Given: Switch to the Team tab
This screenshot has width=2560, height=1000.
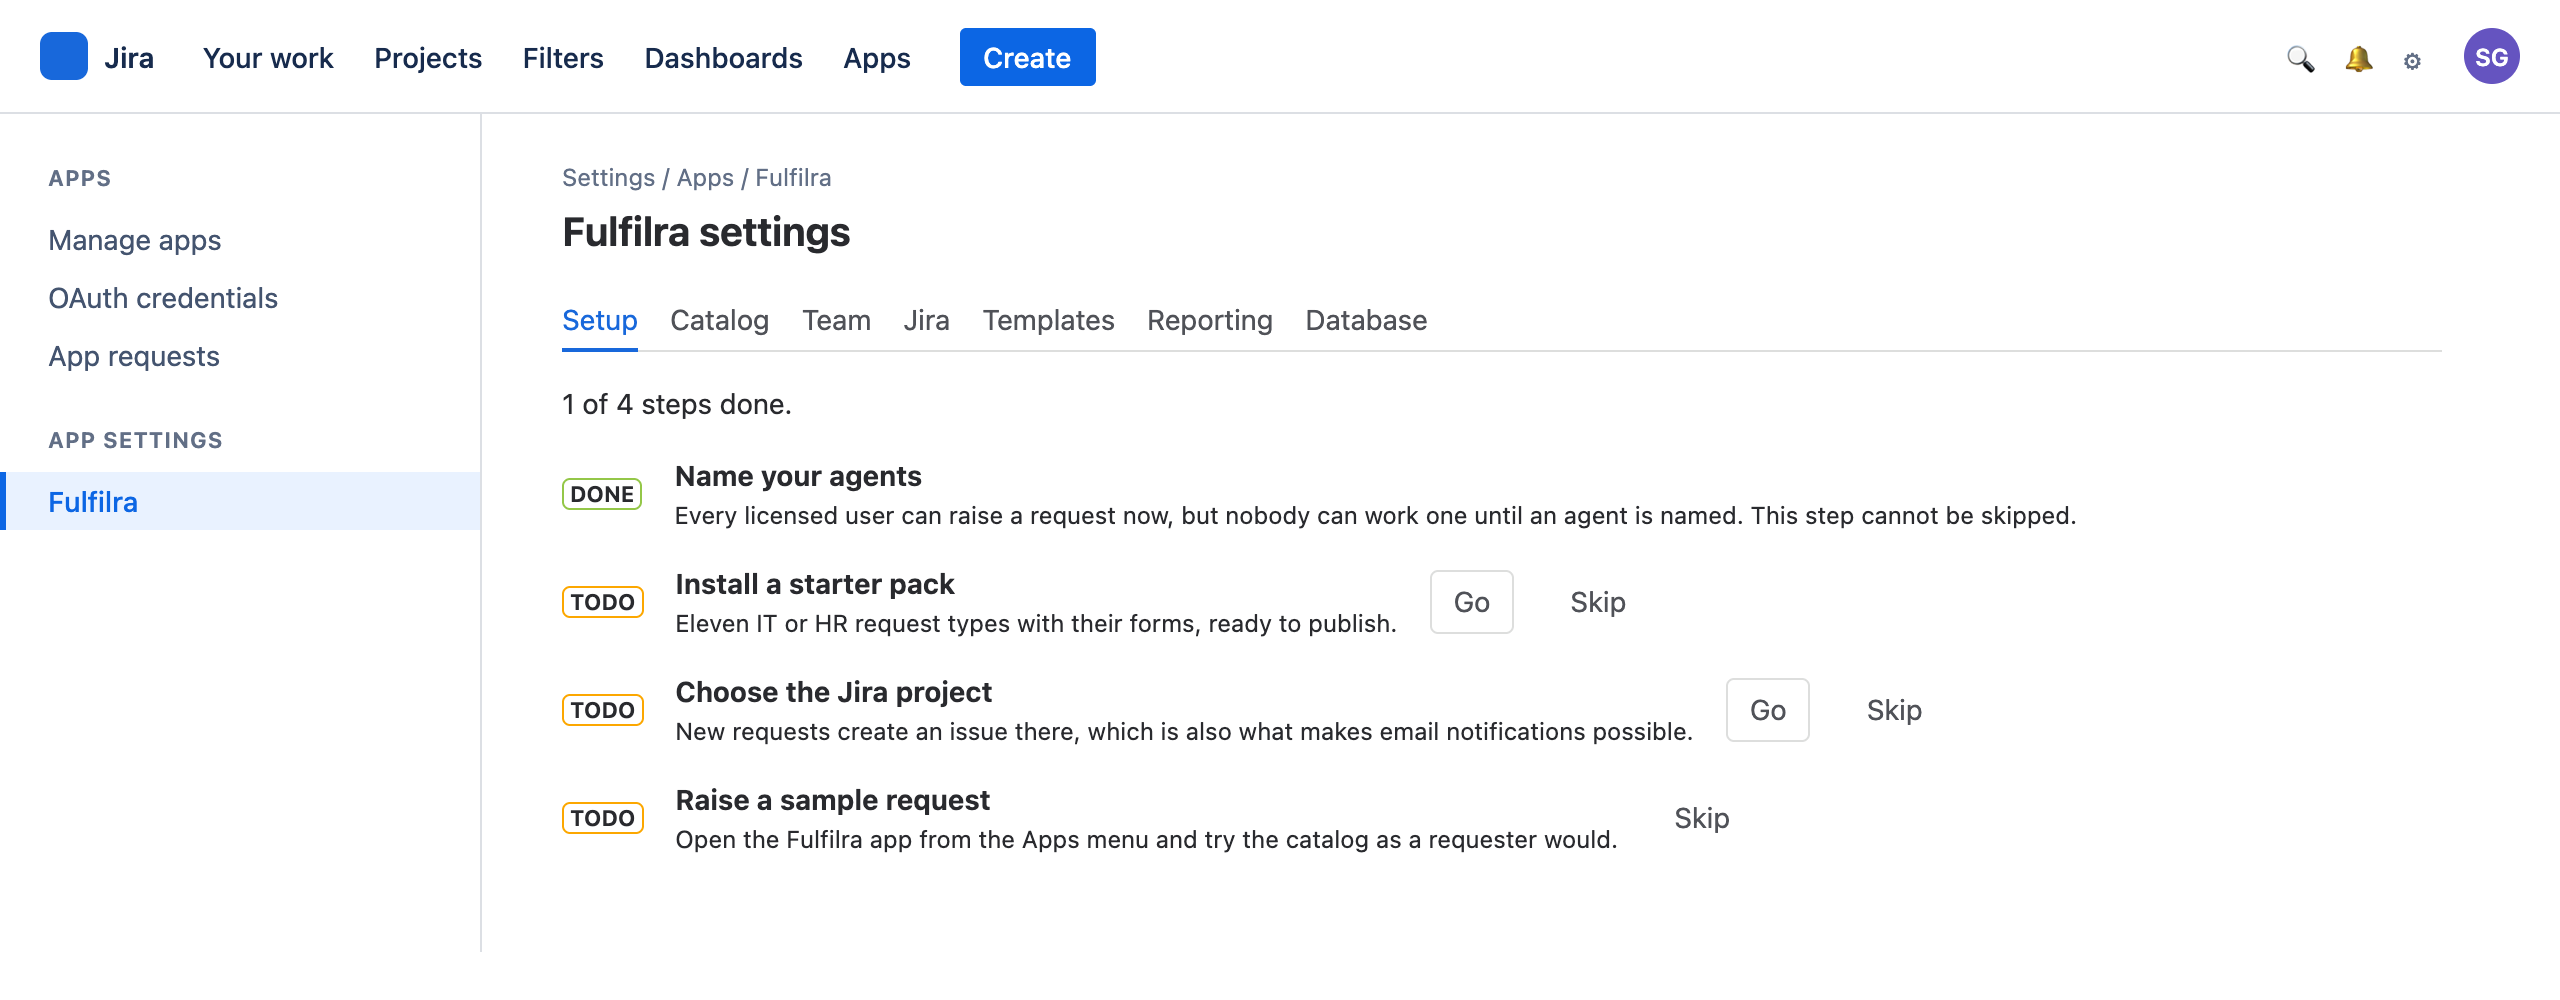Looking at the screenshot, I should click(x=836, y=321).
